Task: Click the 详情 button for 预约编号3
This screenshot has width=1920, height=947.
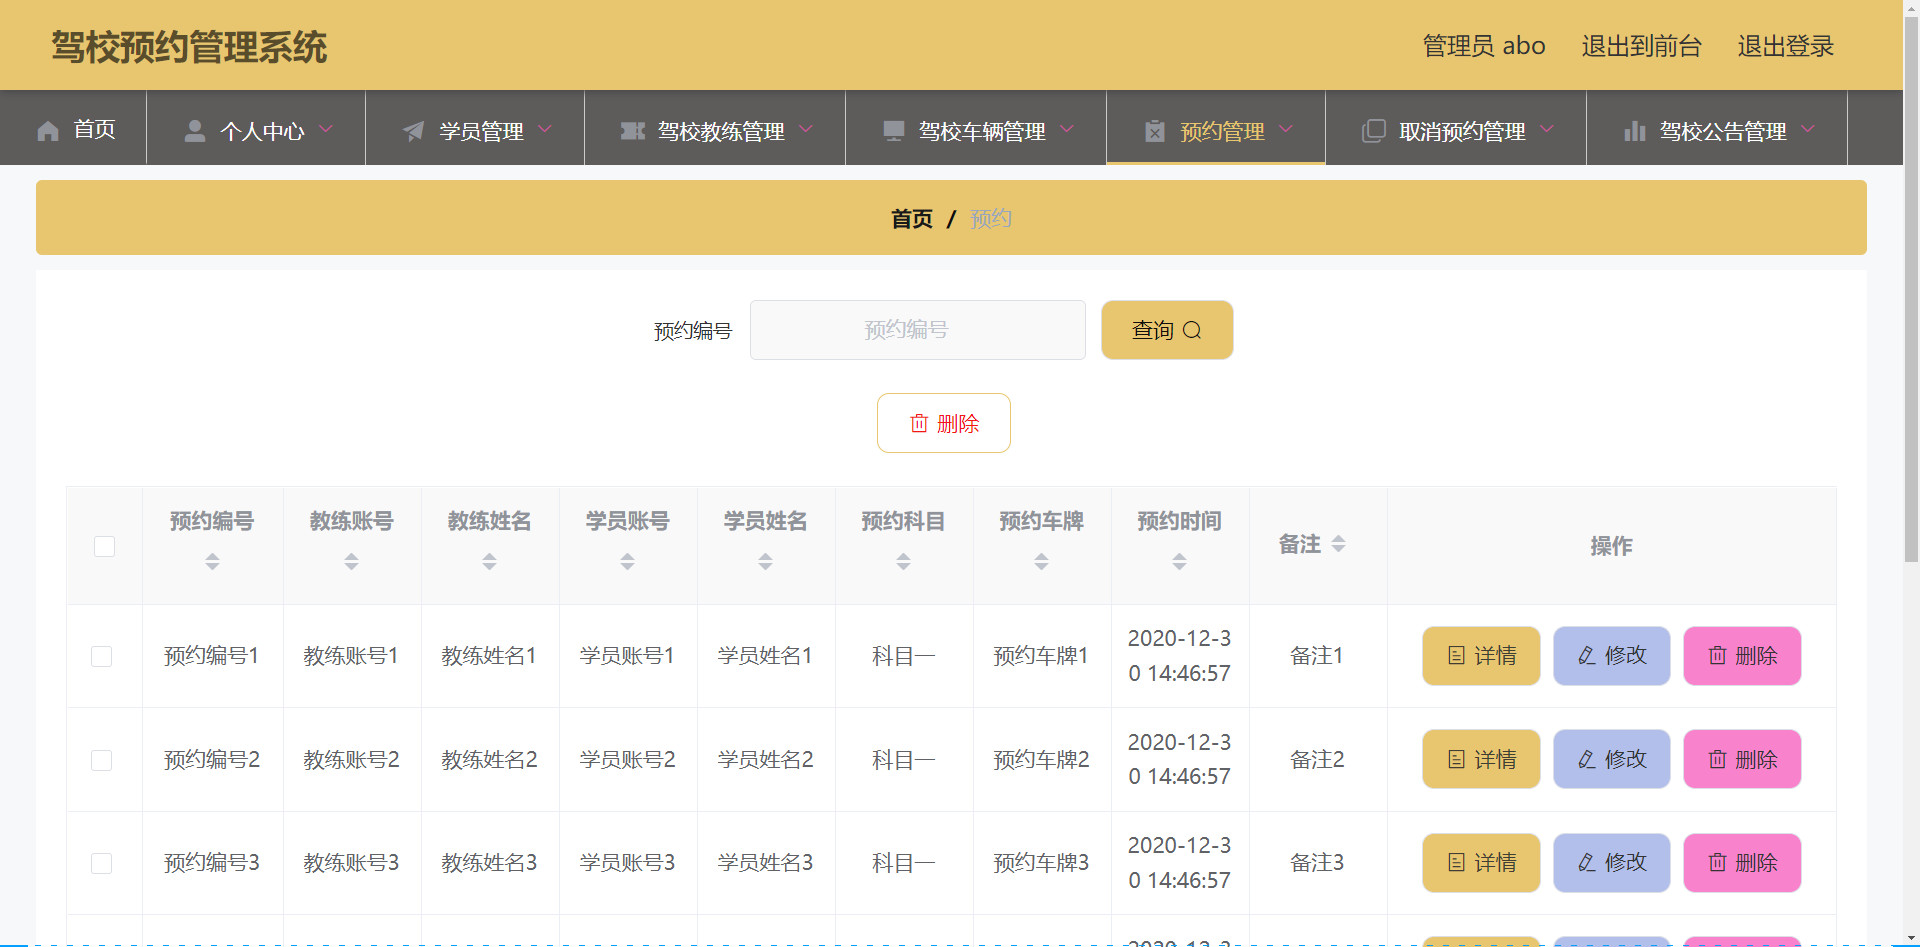Action: [1481, 863]
